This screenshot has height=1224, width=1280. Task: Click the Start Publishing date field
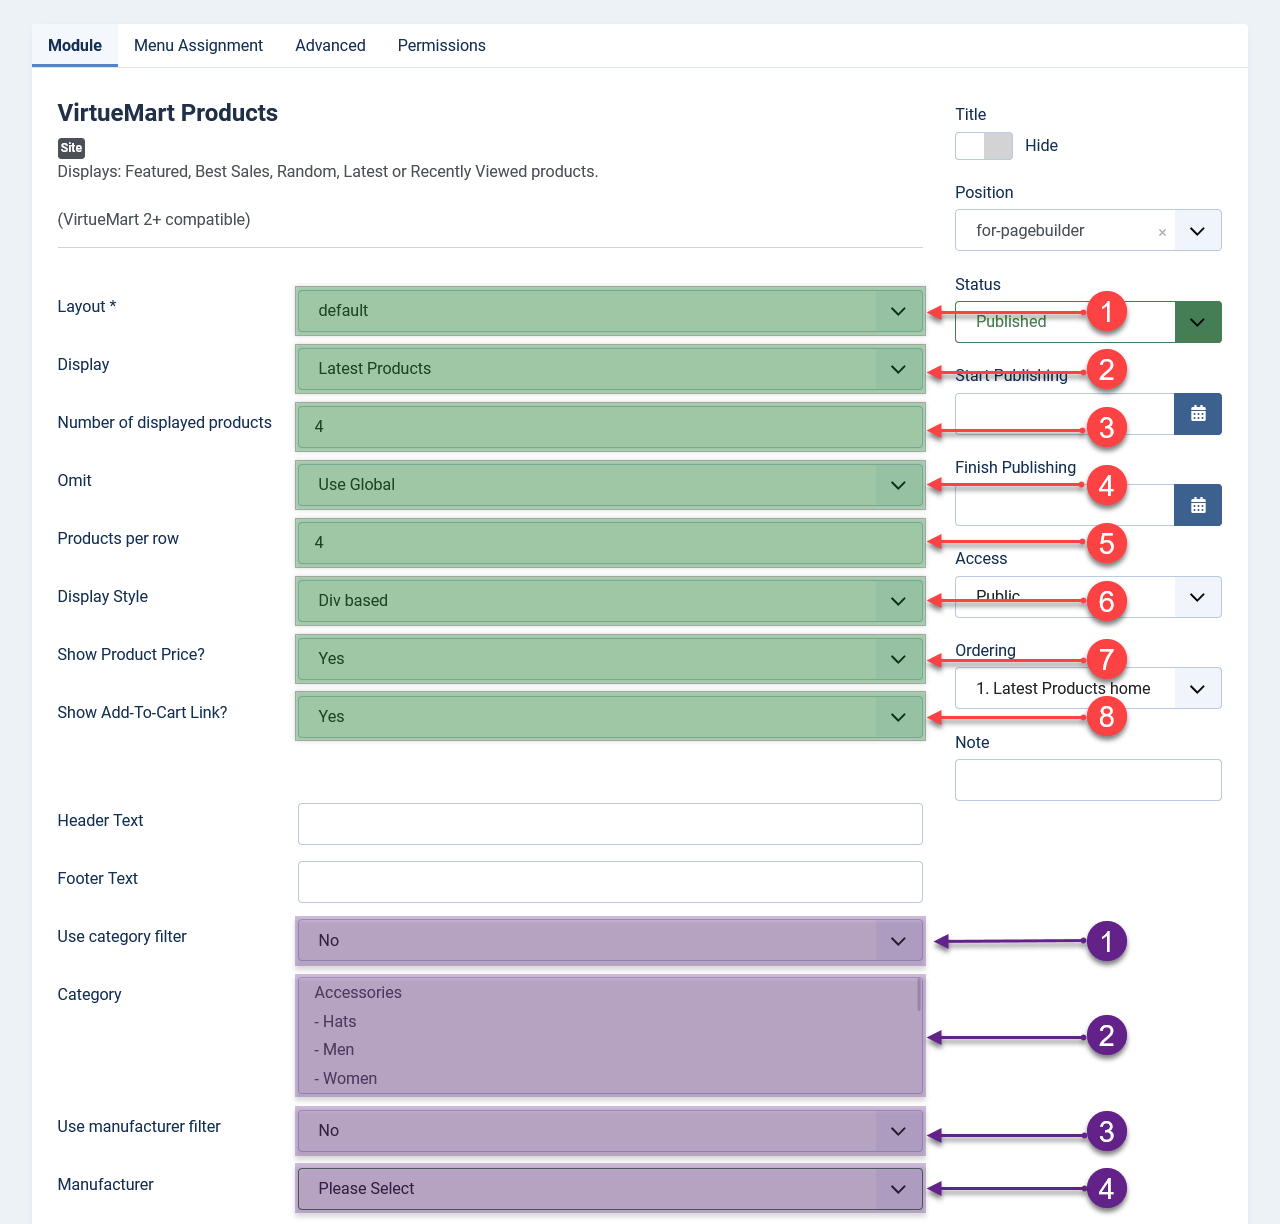tap(1064, 414)
